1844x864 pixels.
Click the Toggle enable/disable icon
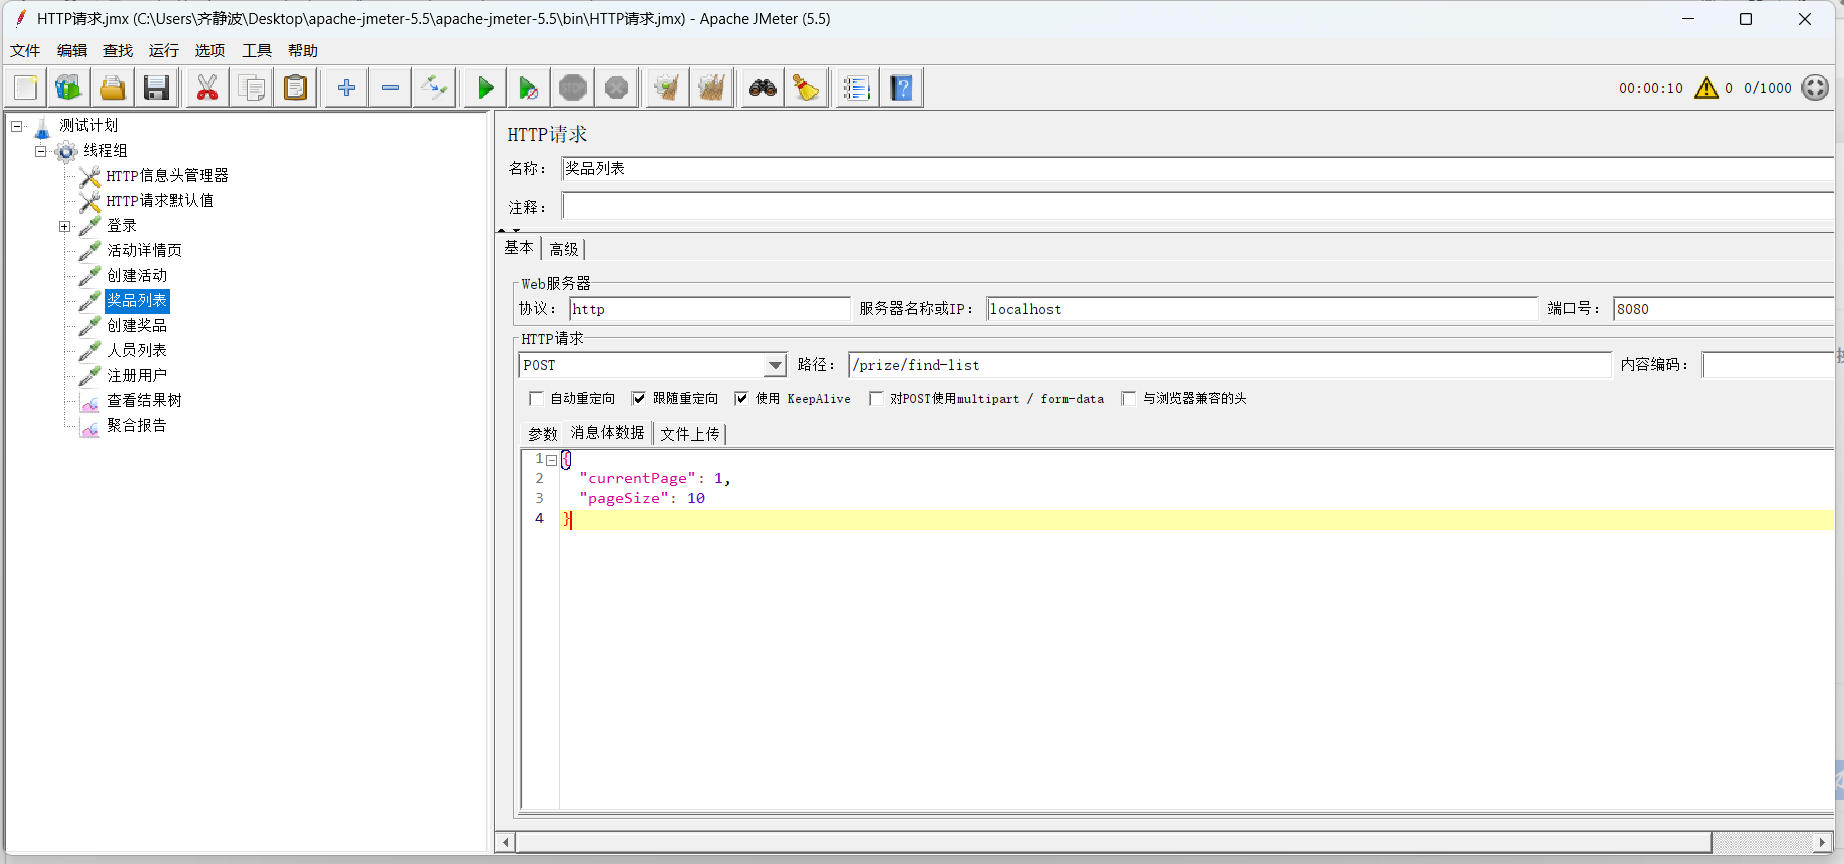(x=434, y=88)
